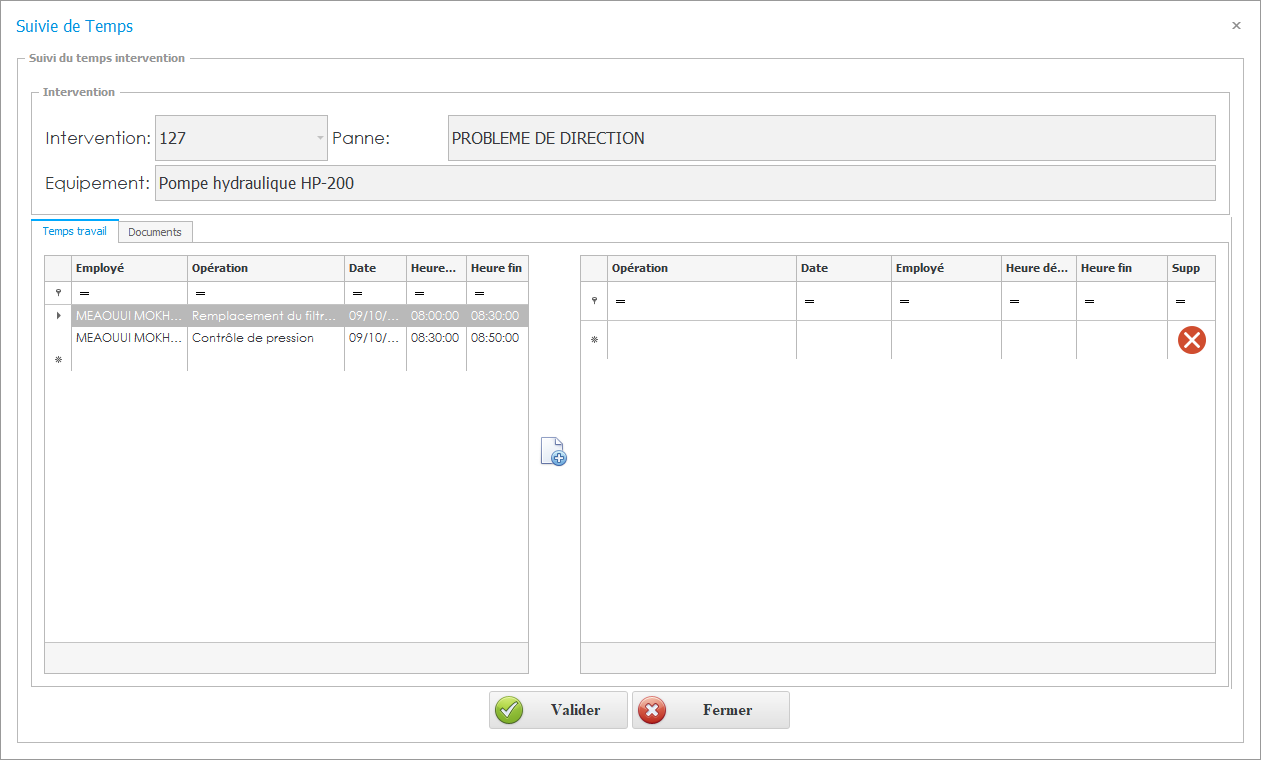Open the Intervention dropdown showing 127
The height and width of the screenshot is (760, 1261).
[x=320, y=138]
